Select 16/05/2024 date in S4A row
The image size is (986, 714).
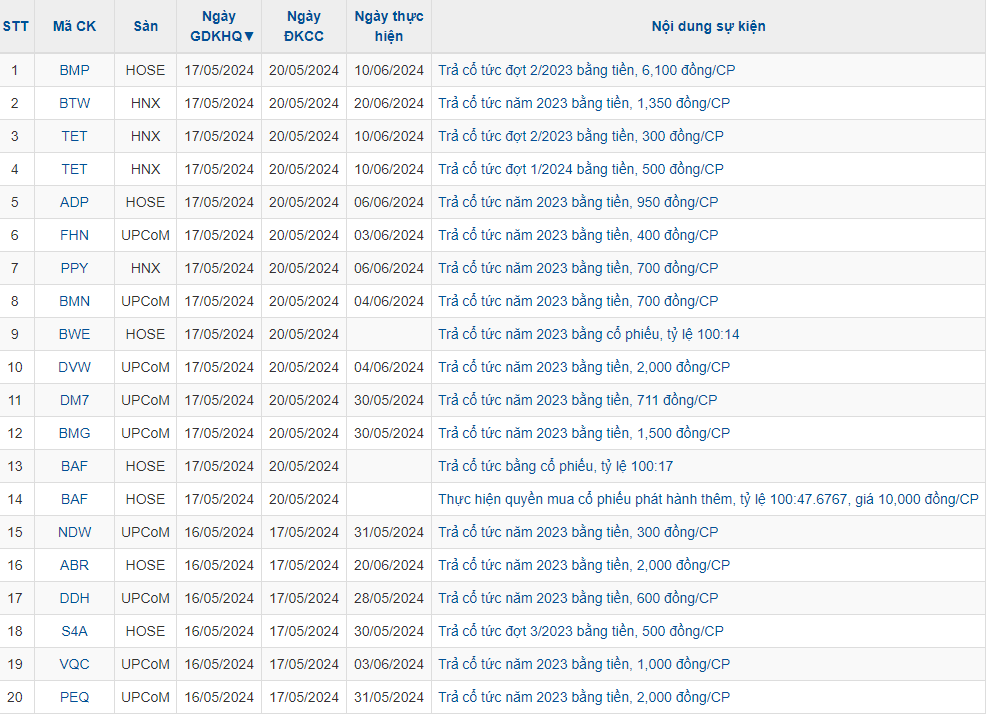pyautogui.click(x=219, y=632)
